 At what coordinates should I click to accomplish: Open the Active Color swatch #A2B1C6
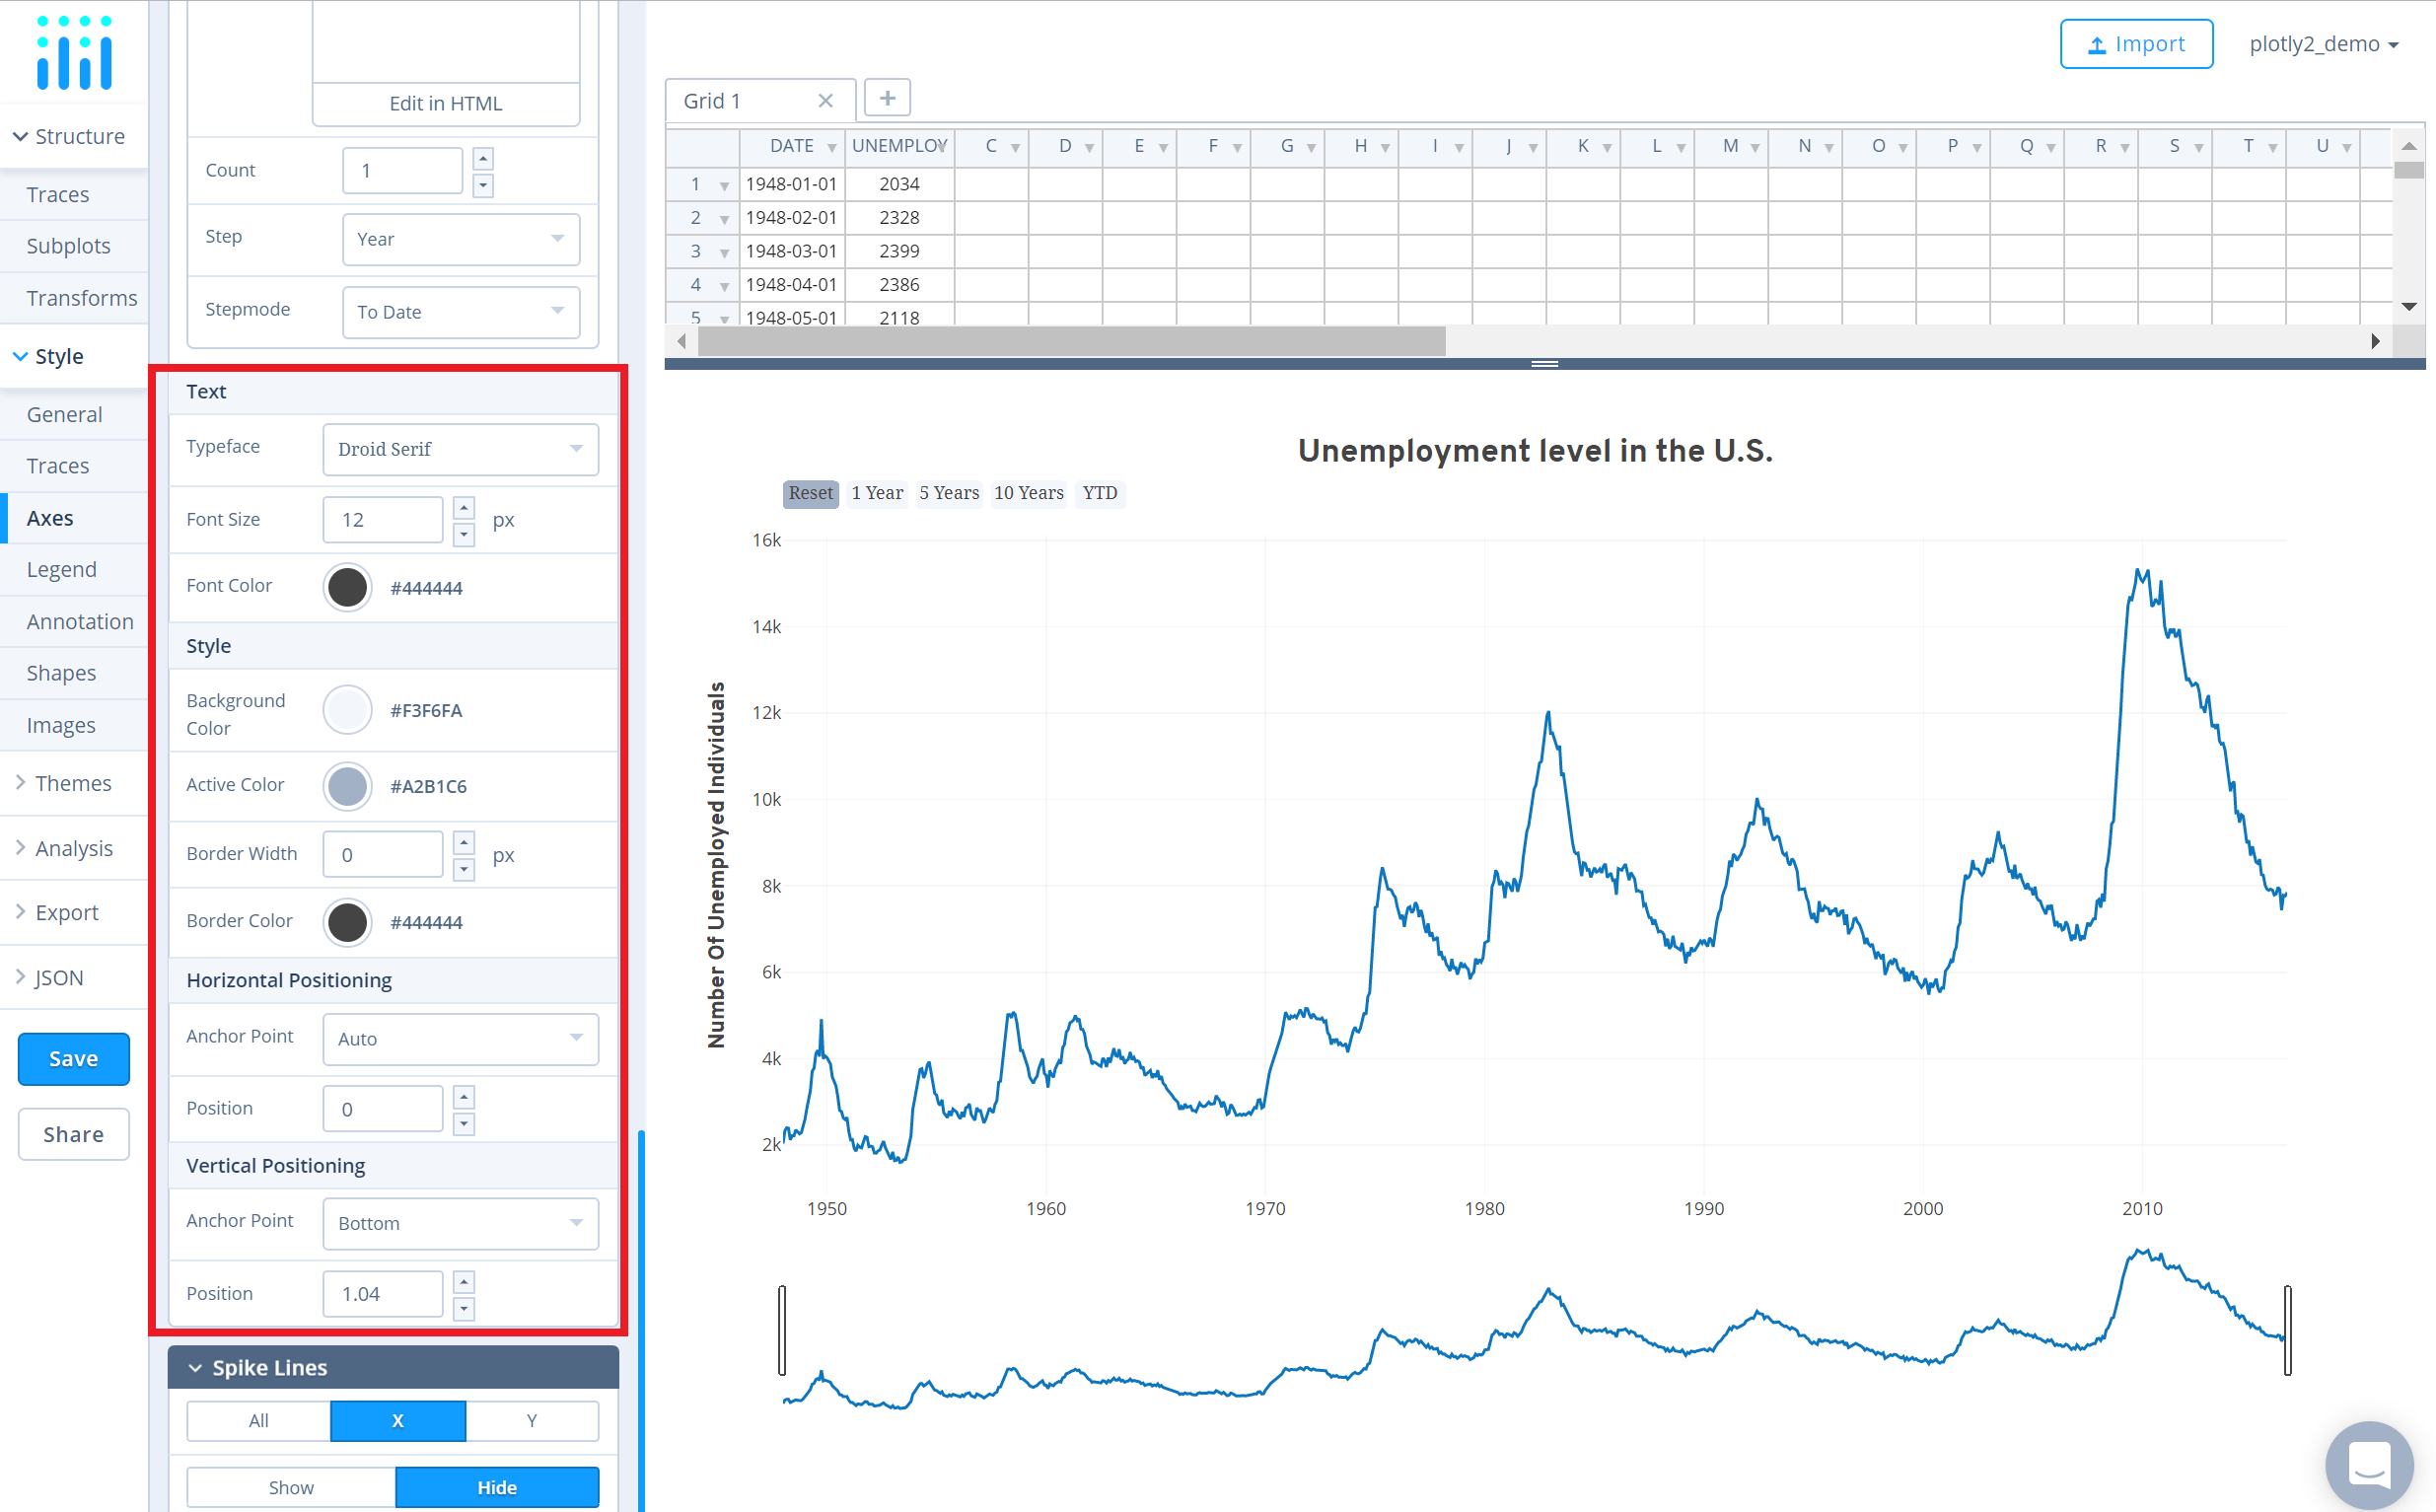[347, 786]
